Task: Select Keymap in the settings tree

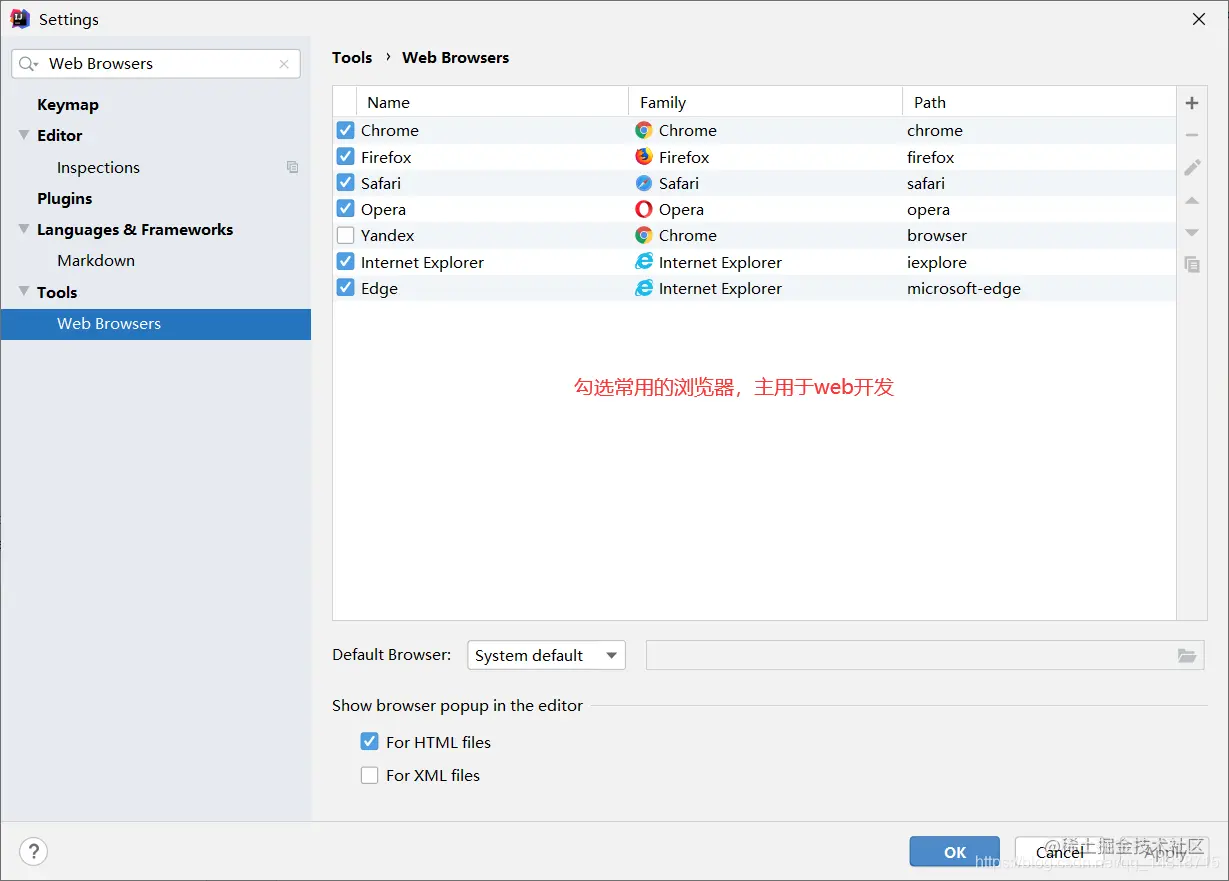Action: pos(68,104)
